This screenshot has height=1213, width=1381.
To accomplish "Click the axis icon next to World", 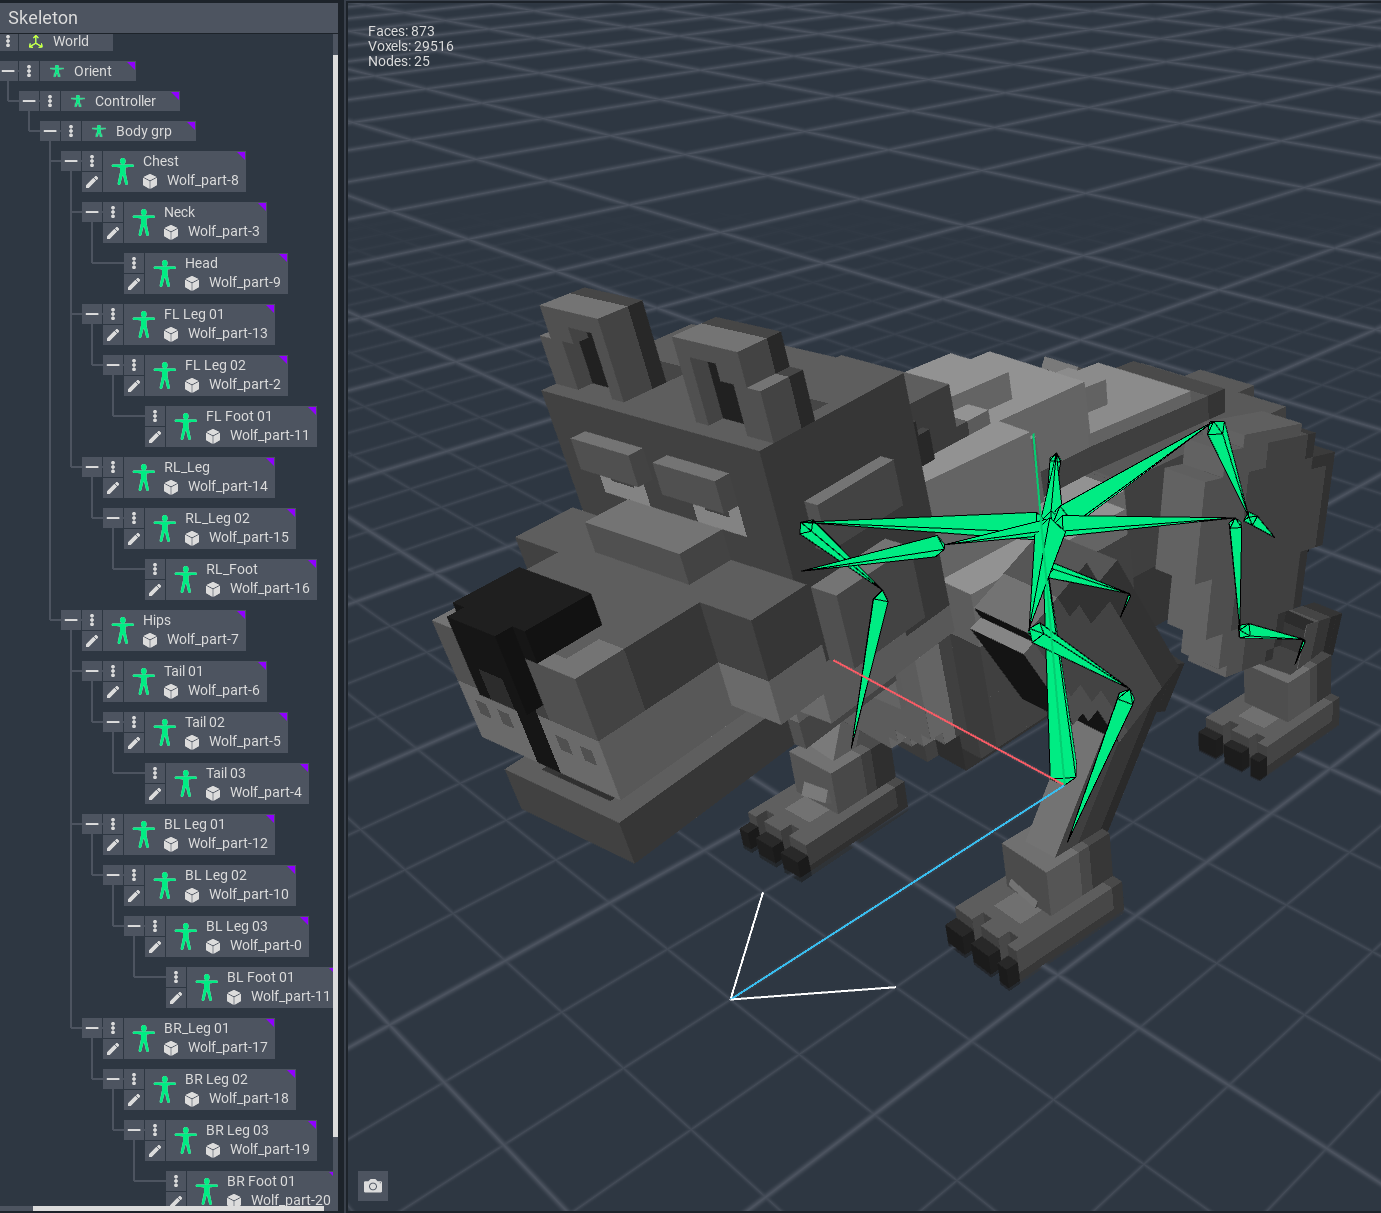I will [36, 42].
